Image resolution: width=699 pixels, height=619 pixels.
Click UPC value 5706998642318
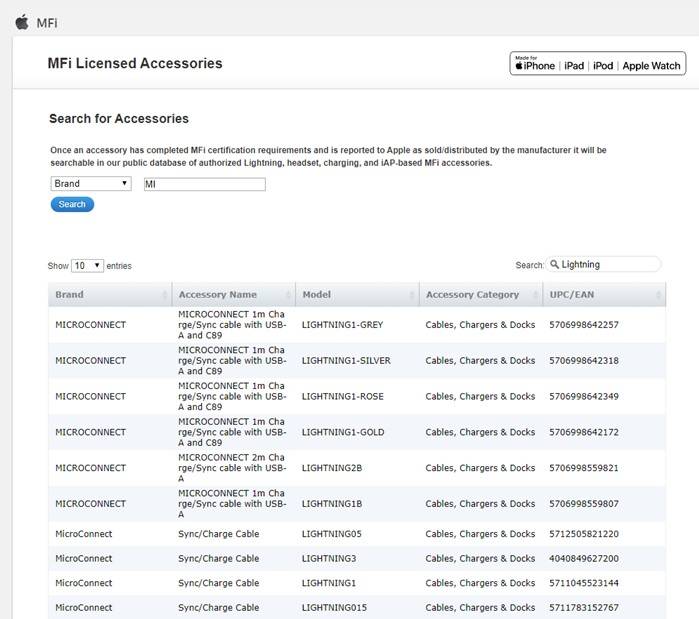point(584,361)
